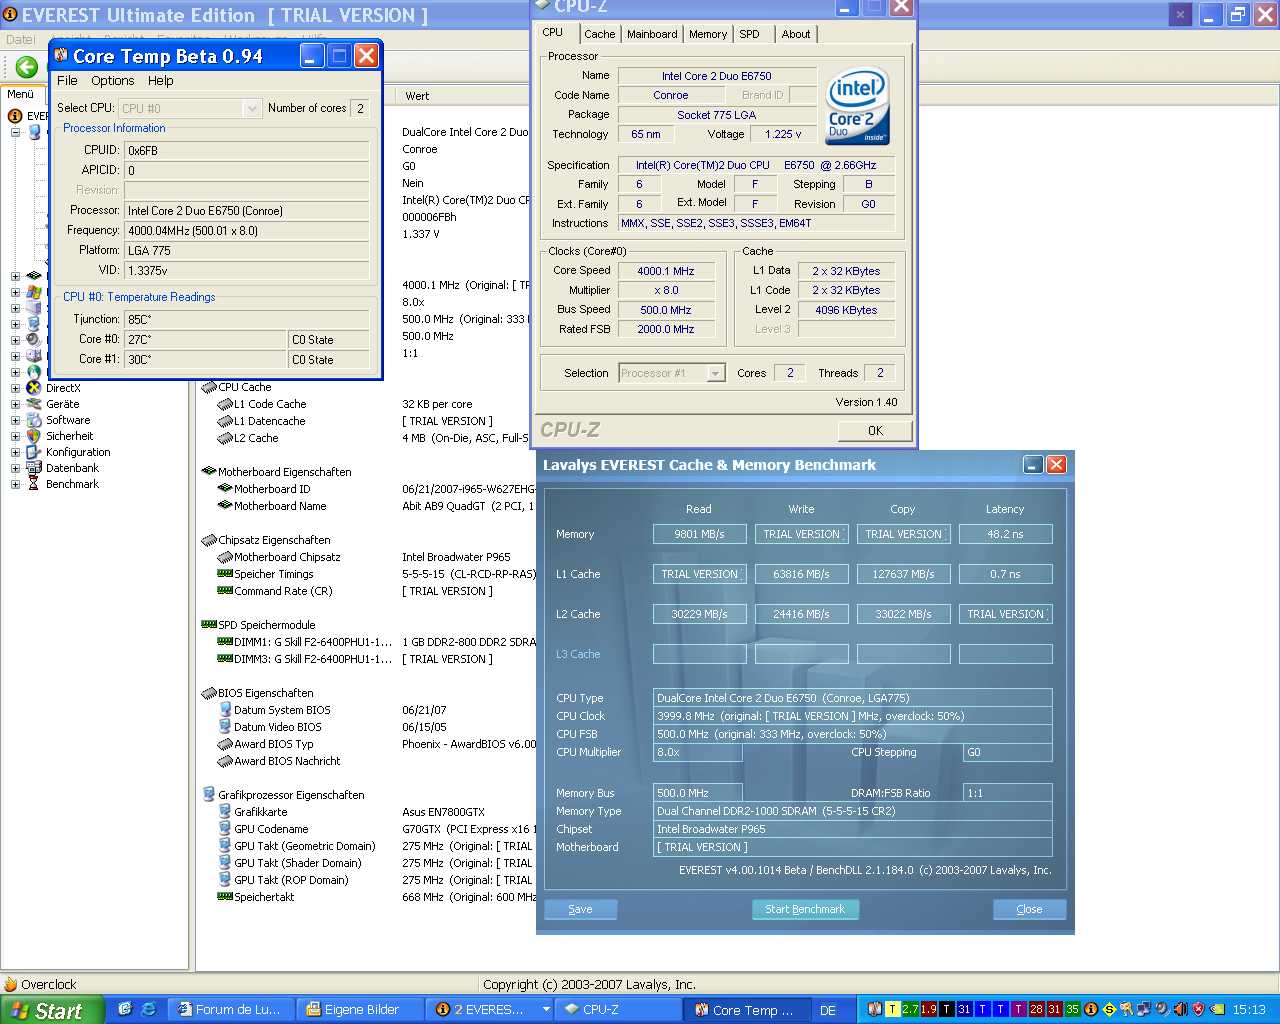Click the red security shield tray icon
The width and height of the screenshot is (1280, 1024).
pos(1198,1009)
